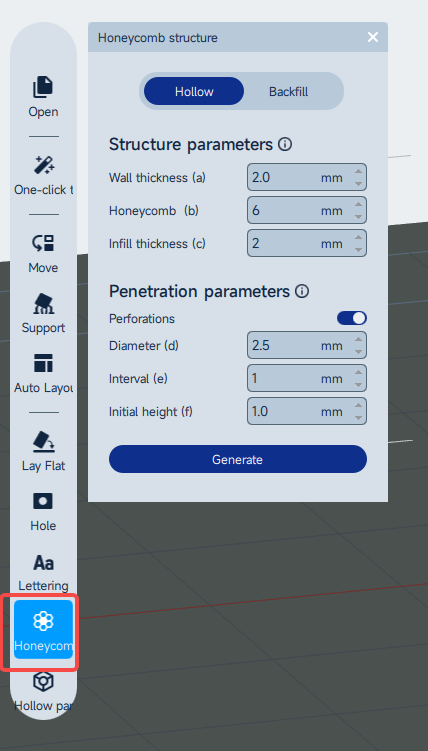
Task: Choose the Lay Flat tool
Action: click(43, 451)
